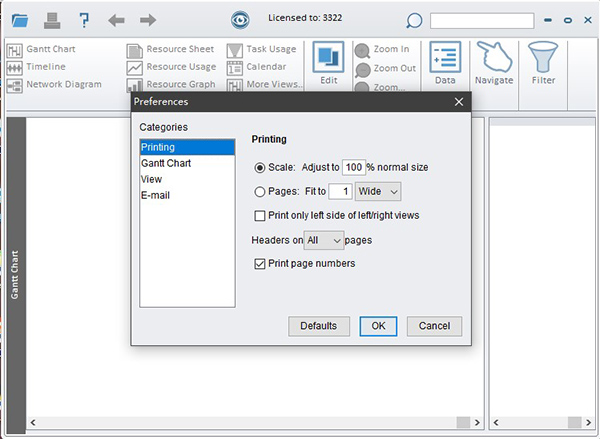The height and width of the screenshot is (439, 600).
Task: Click the scale percentage field
Action: (x=354, y=168)
